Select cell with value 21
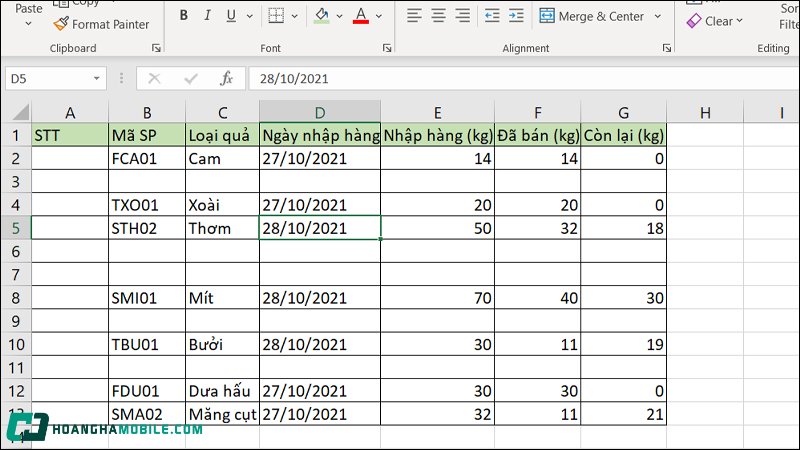Screen dimensions: 800x450 tap(623, 414)
